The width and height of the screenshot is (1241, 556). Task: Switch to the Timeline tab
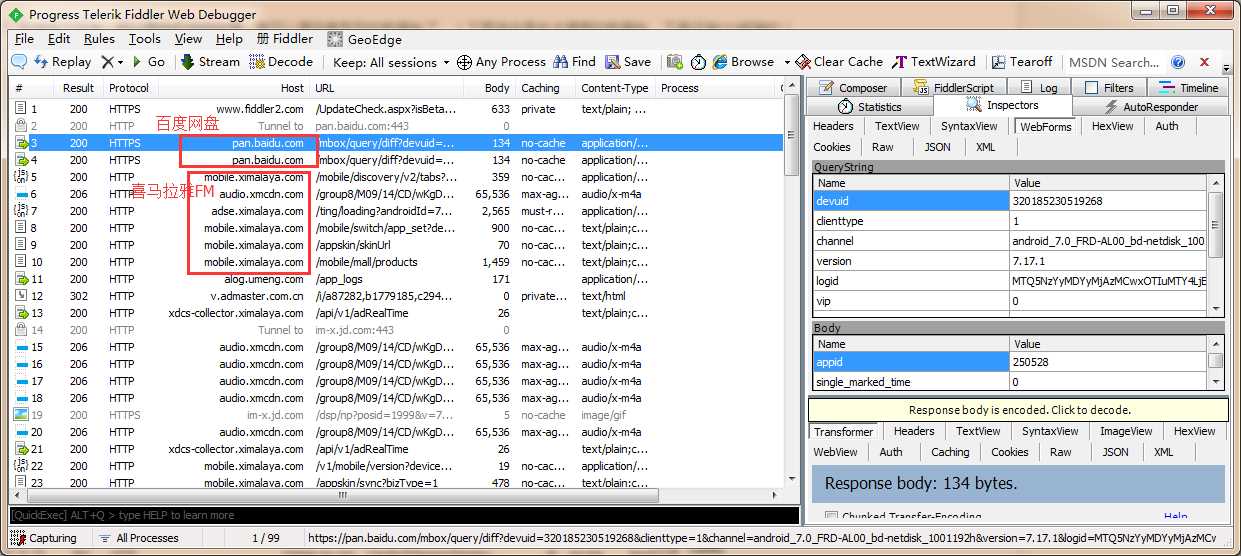1190,88
